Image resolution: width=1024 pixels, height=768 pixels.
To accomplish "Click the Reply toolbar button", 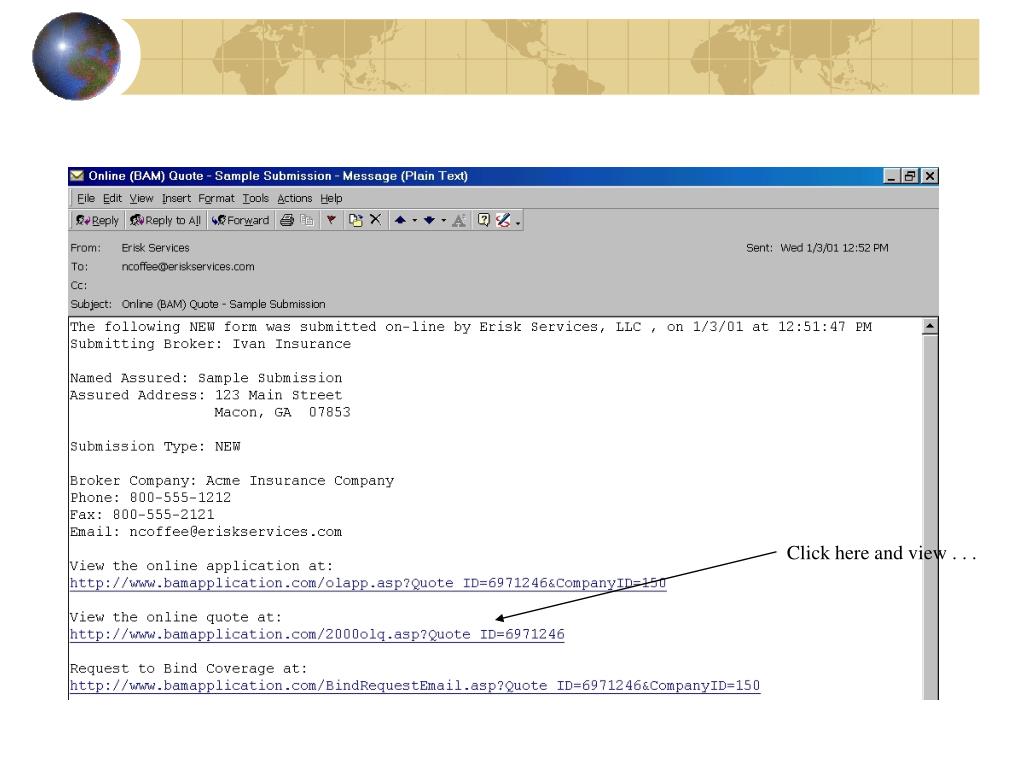I will click(x=97, y=221).
